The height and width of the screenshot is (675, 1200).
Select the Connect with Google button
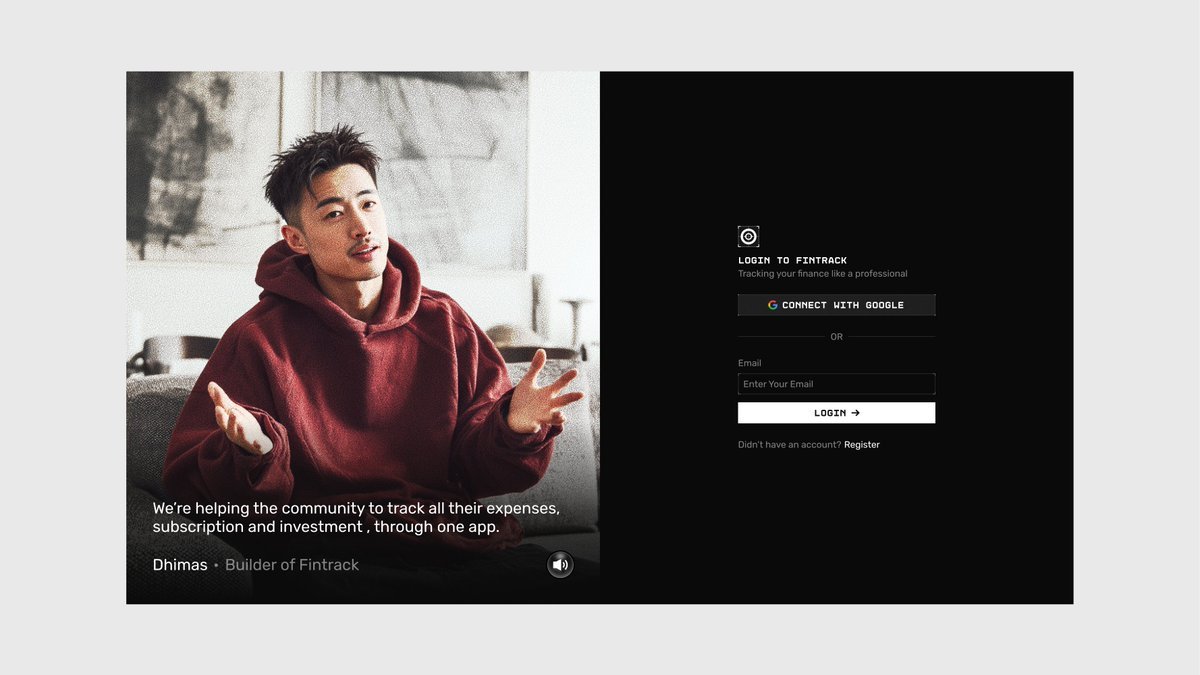click(836, 305)
